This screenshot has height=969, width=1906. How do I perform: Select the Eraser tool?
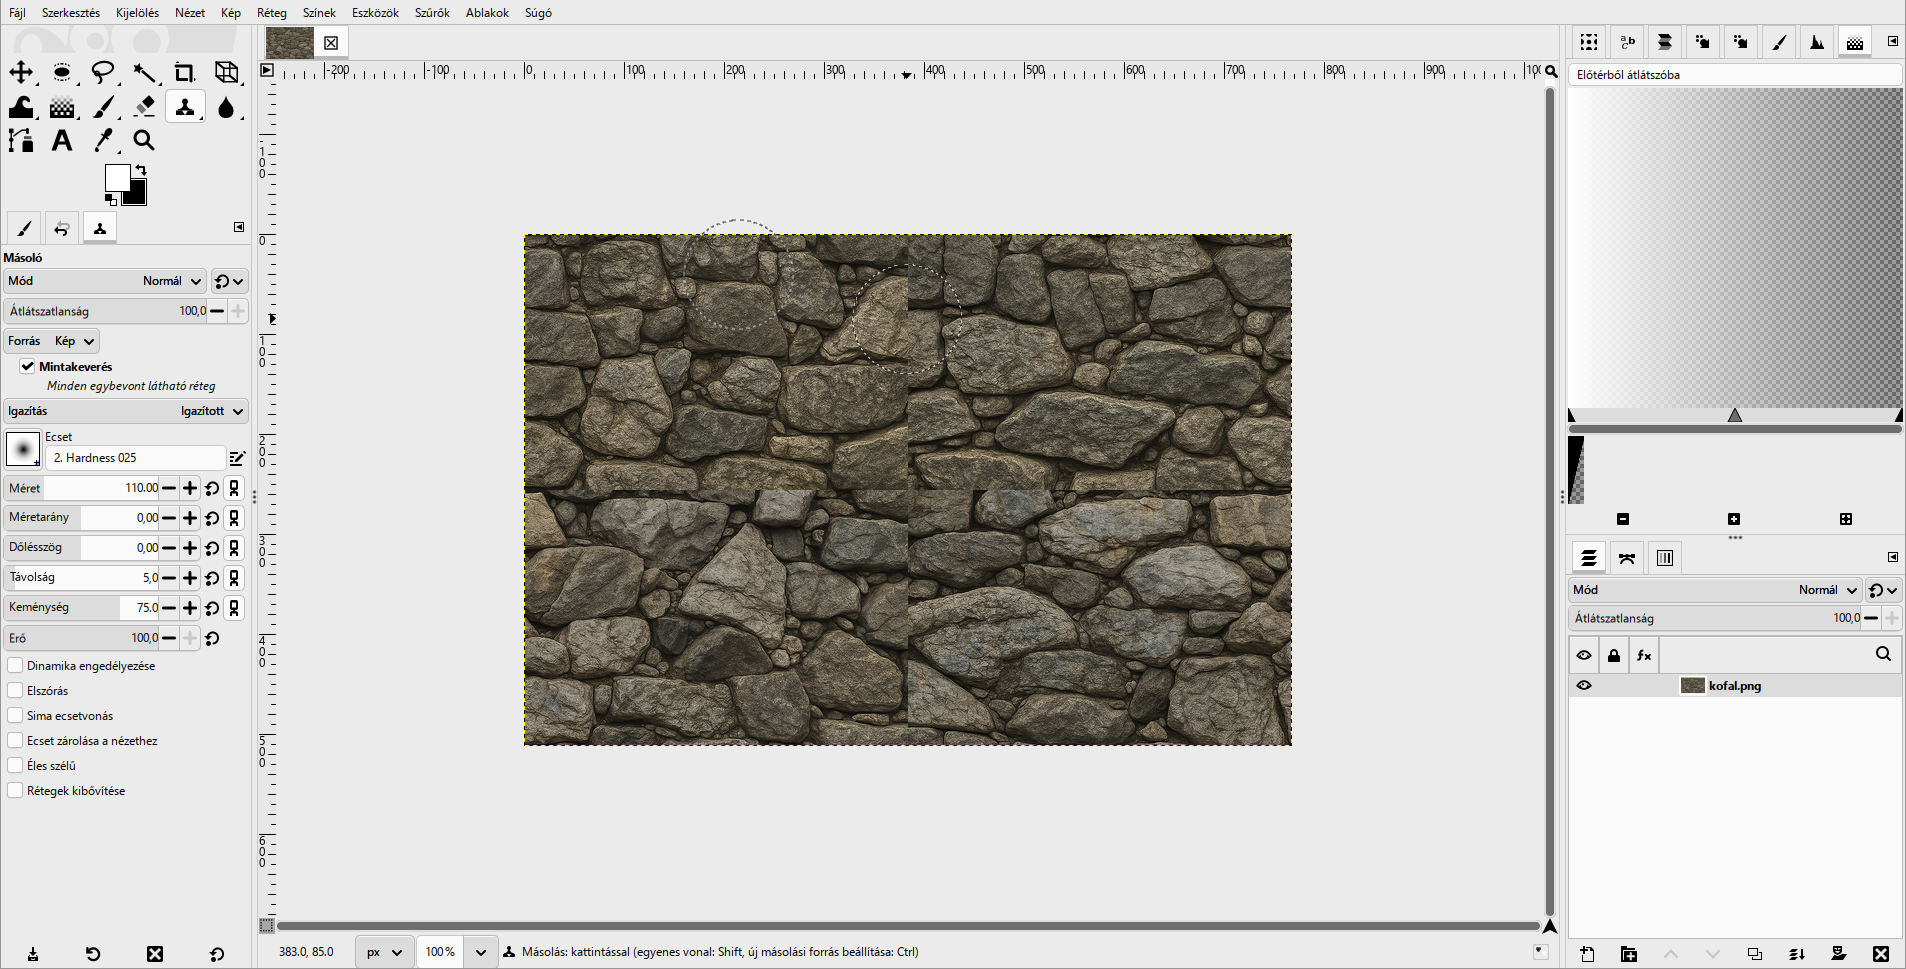point(144,107)
